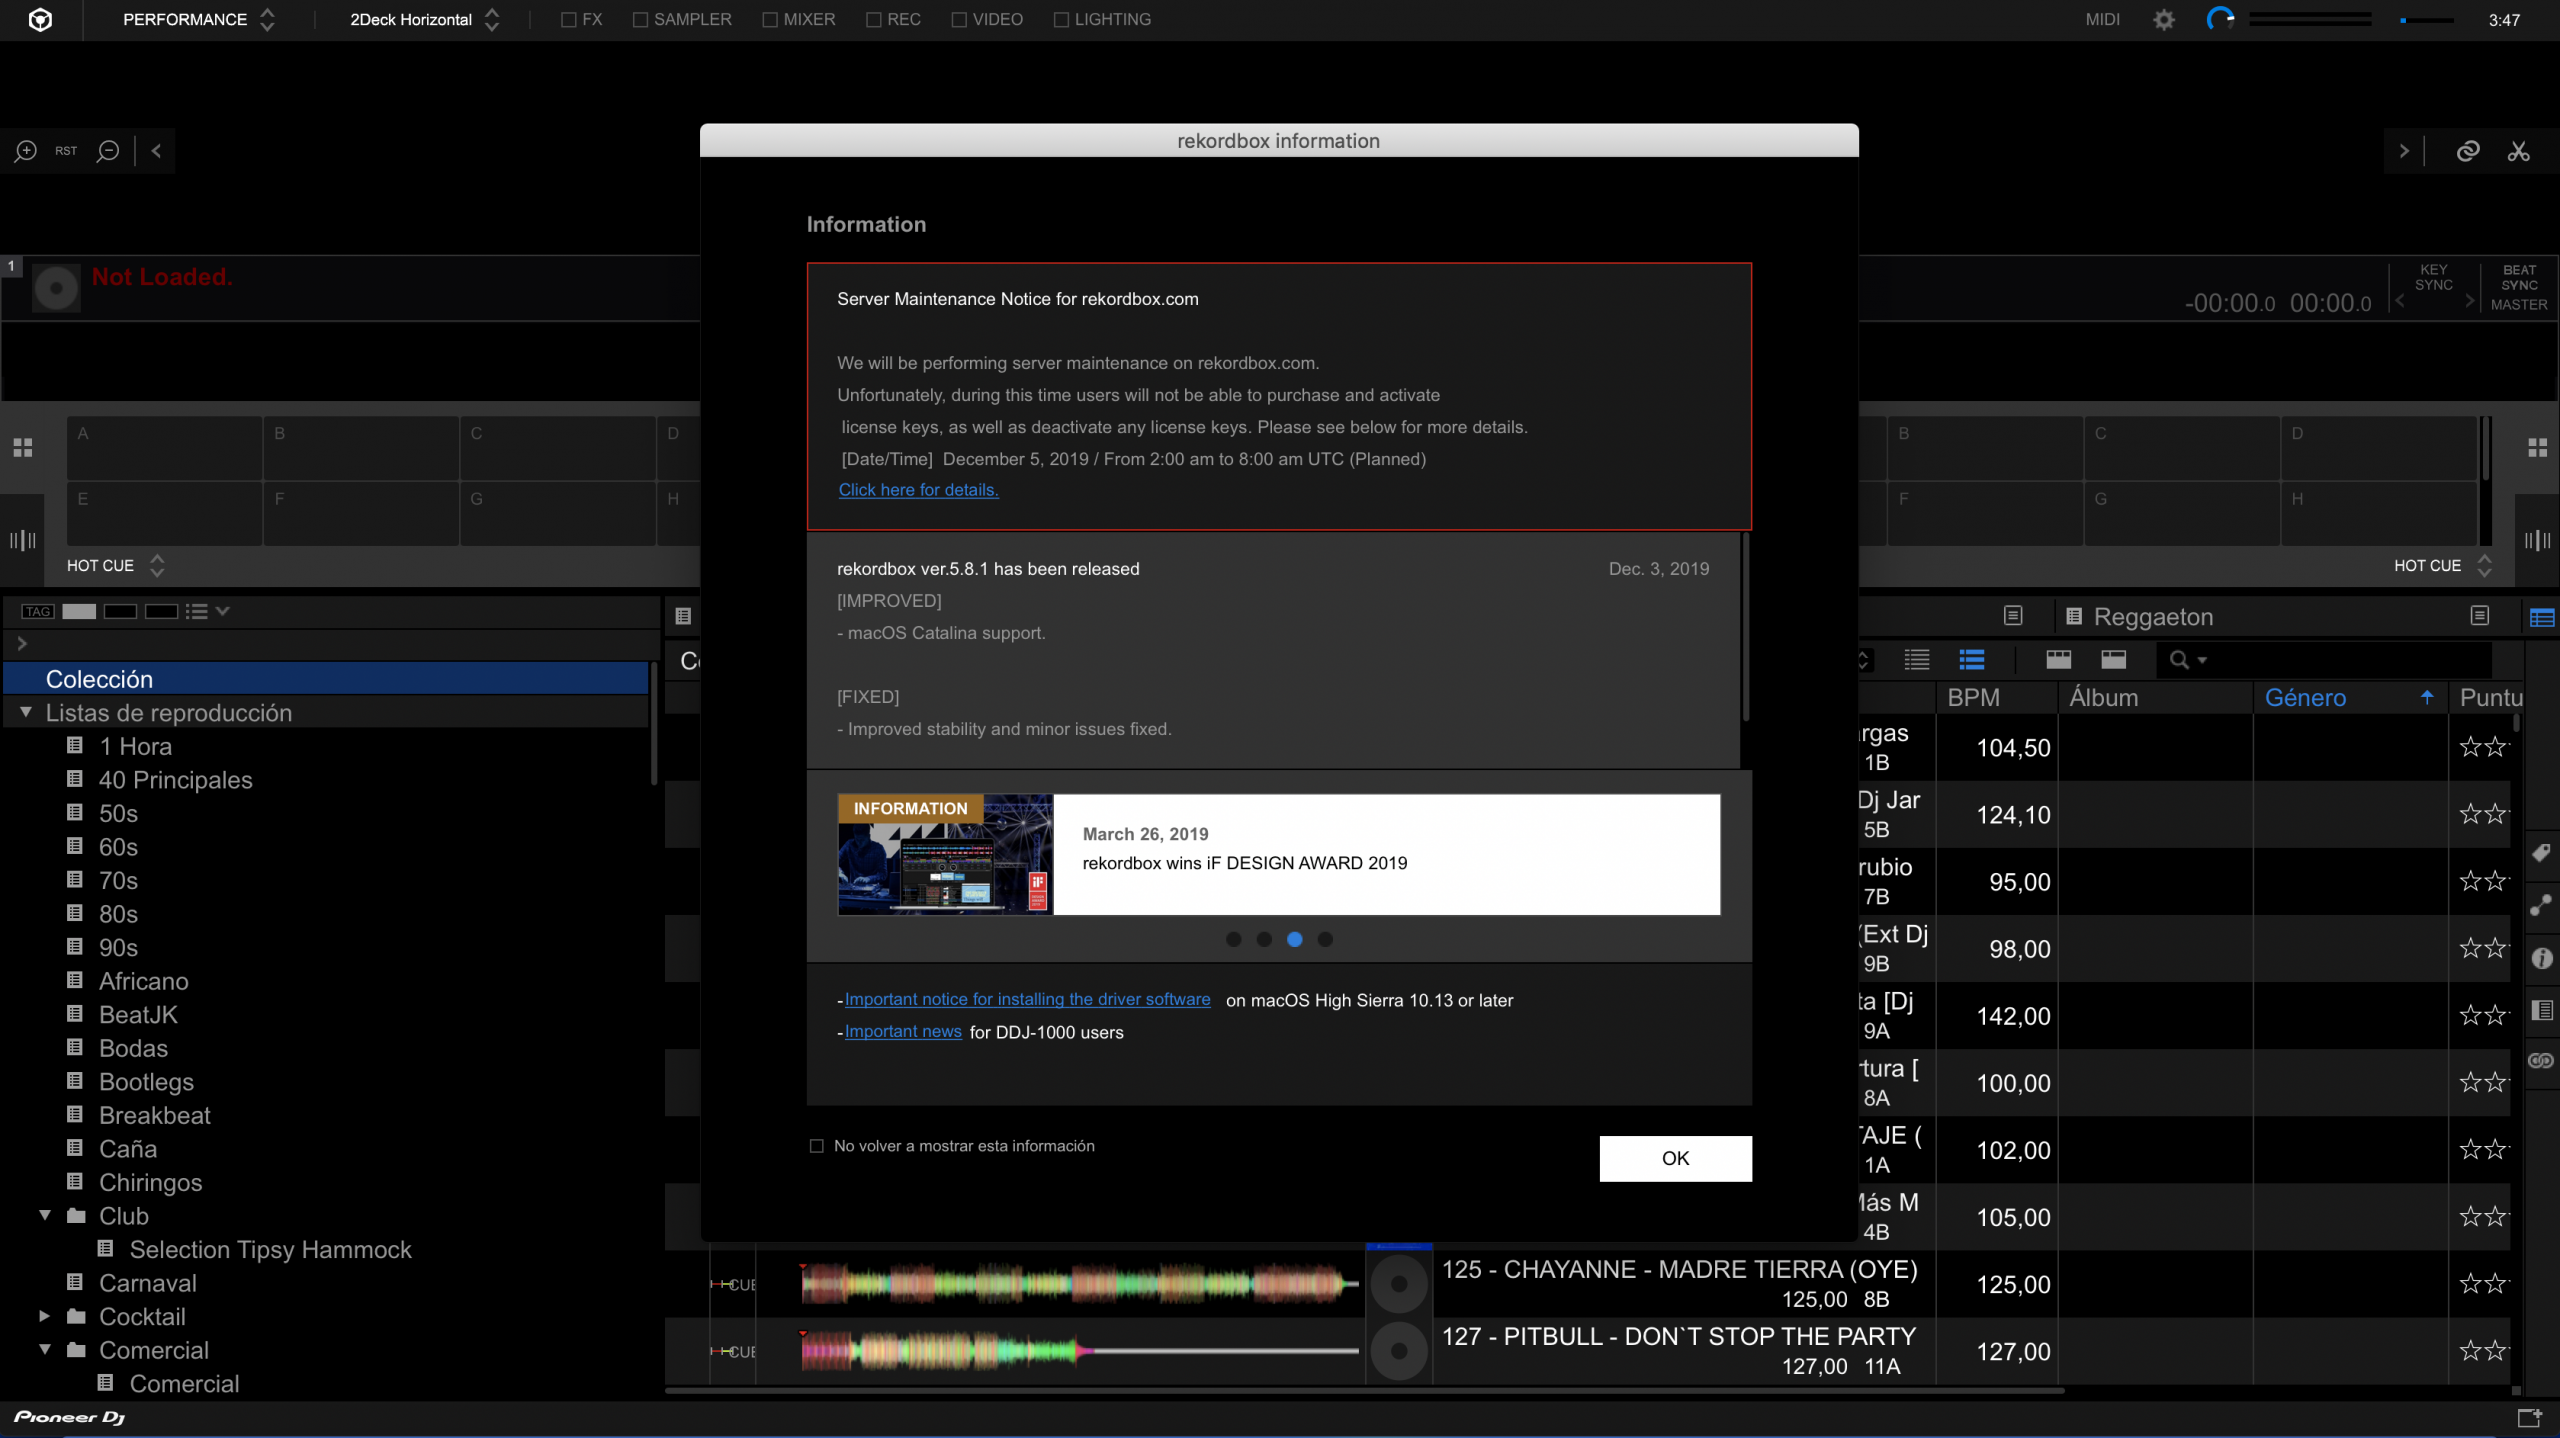Click the first artwork view icon
The width and height of the screenshot is (2560, 1438).
(x=2058, y=659)
